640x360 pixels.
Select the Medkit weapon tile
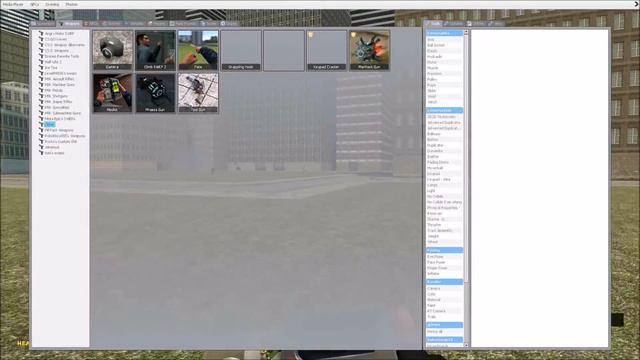[x=112, y=93]
